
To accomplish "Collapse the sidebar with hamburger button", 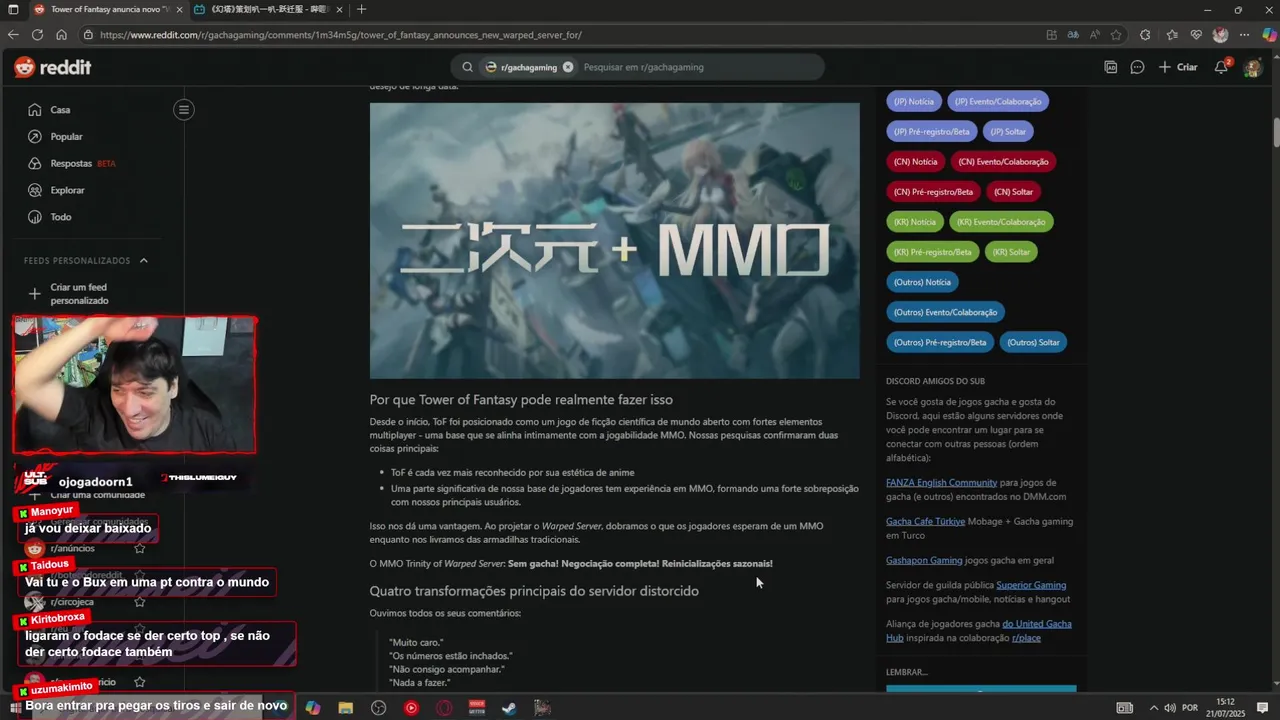I will click(x=184, y=110).
